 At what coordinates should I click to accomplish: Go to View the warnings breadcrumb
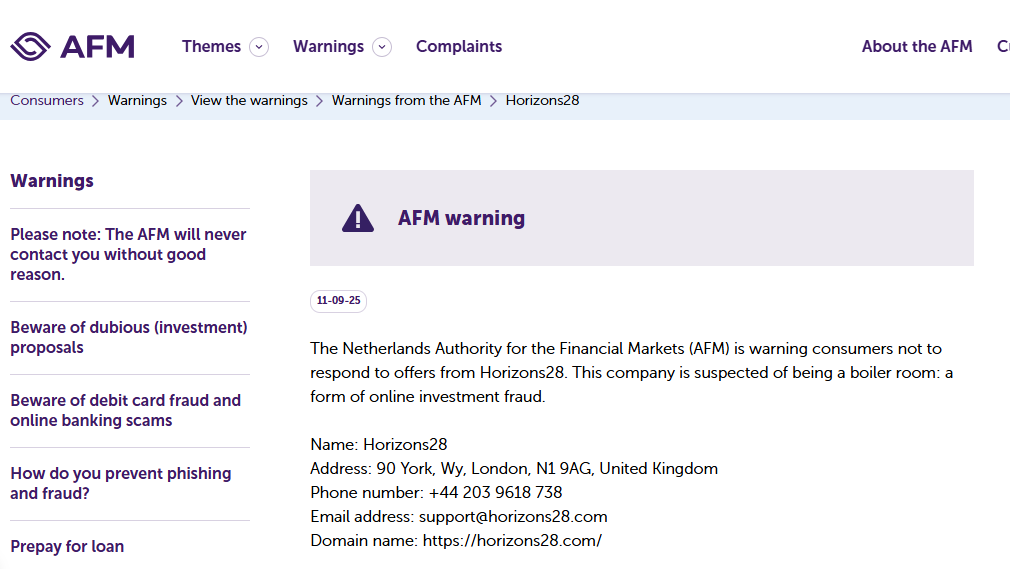pos(249,101)
